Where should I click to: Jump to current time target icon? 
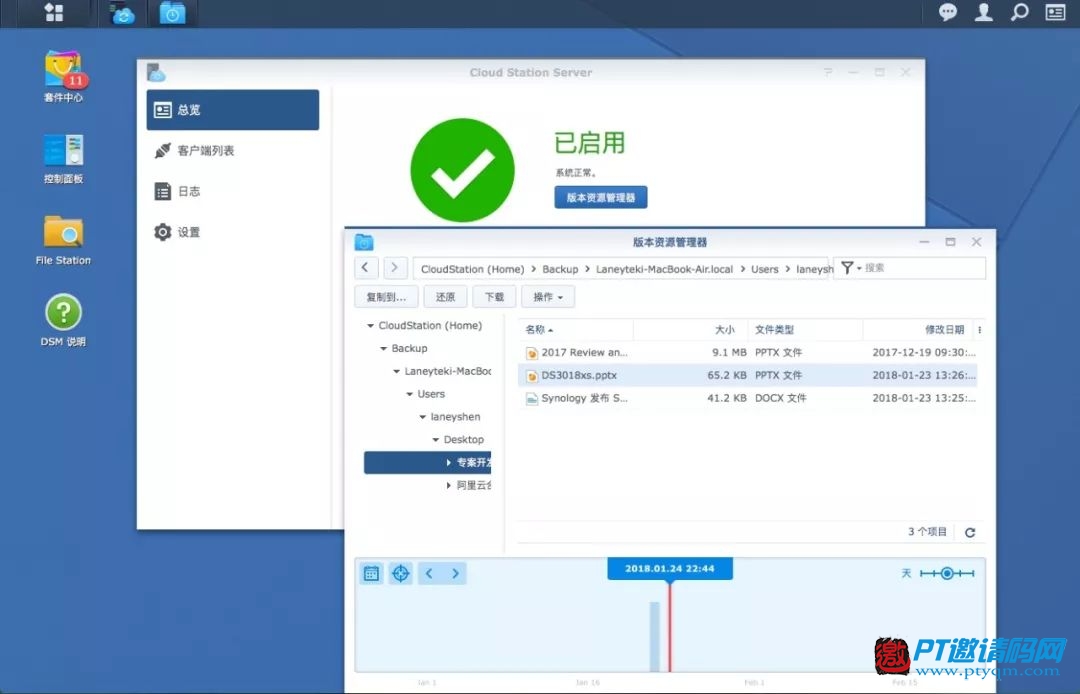click(x=400, y=573)
